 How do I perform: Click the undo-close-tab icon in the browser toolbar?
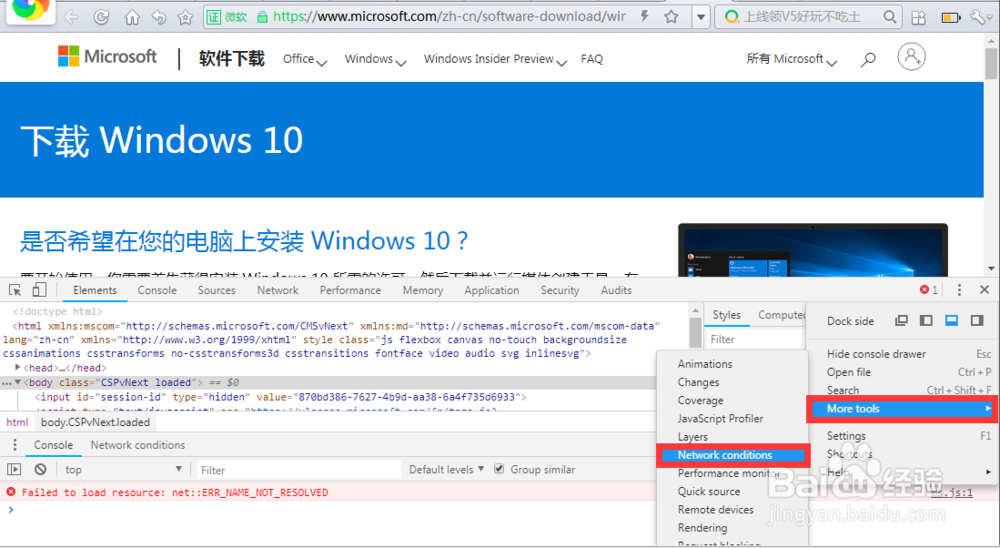159,17
